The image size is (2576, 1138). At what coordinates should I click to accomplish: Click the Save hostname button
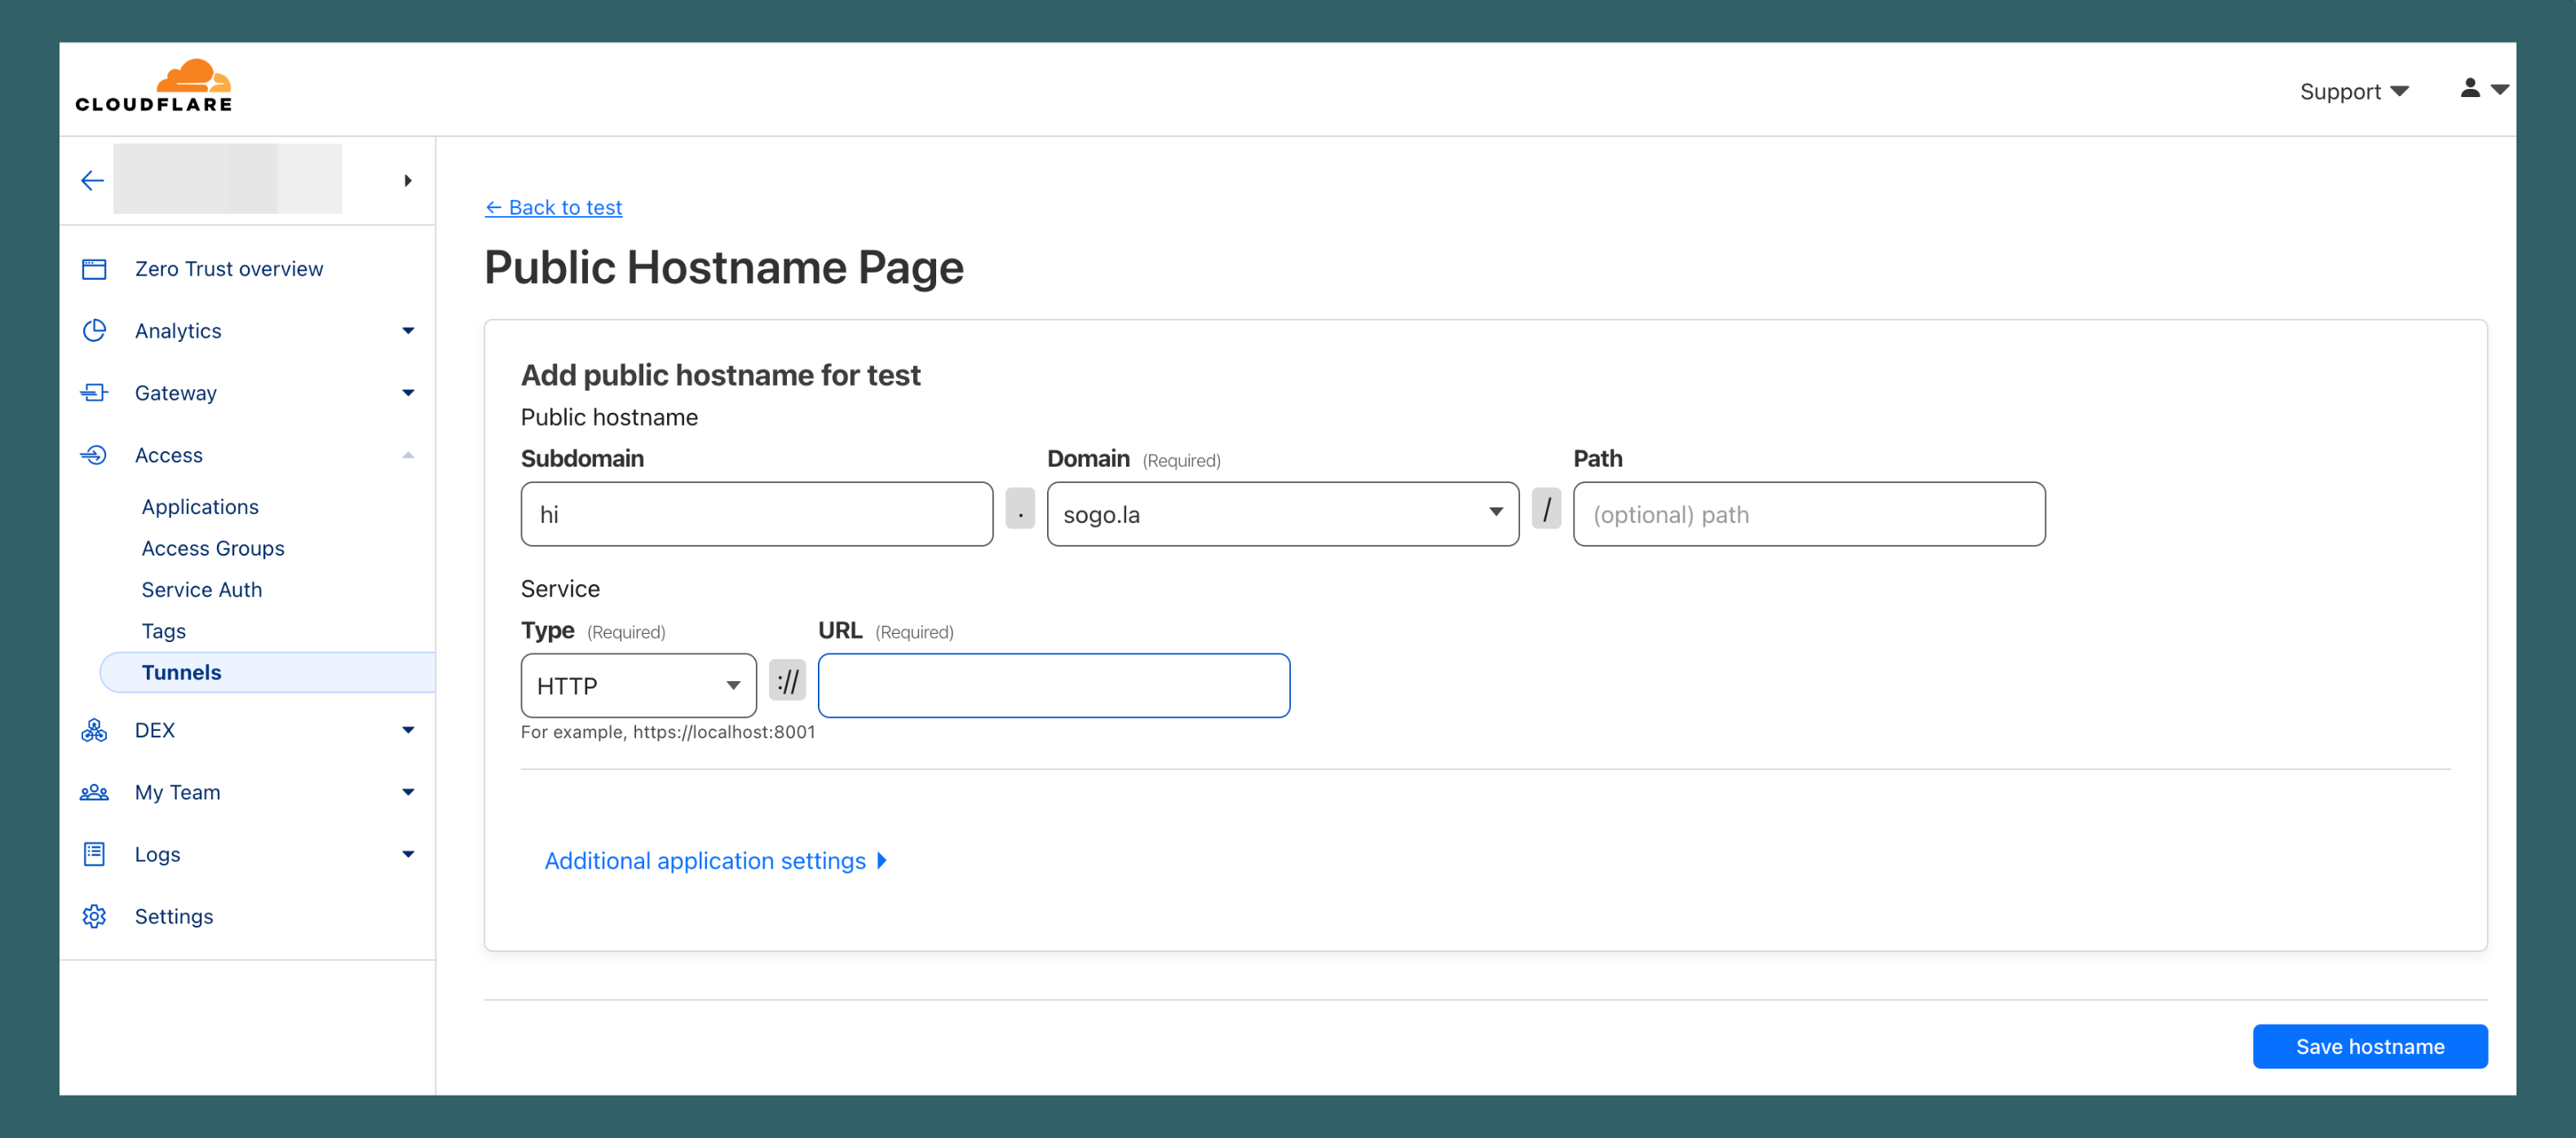2369,1046
